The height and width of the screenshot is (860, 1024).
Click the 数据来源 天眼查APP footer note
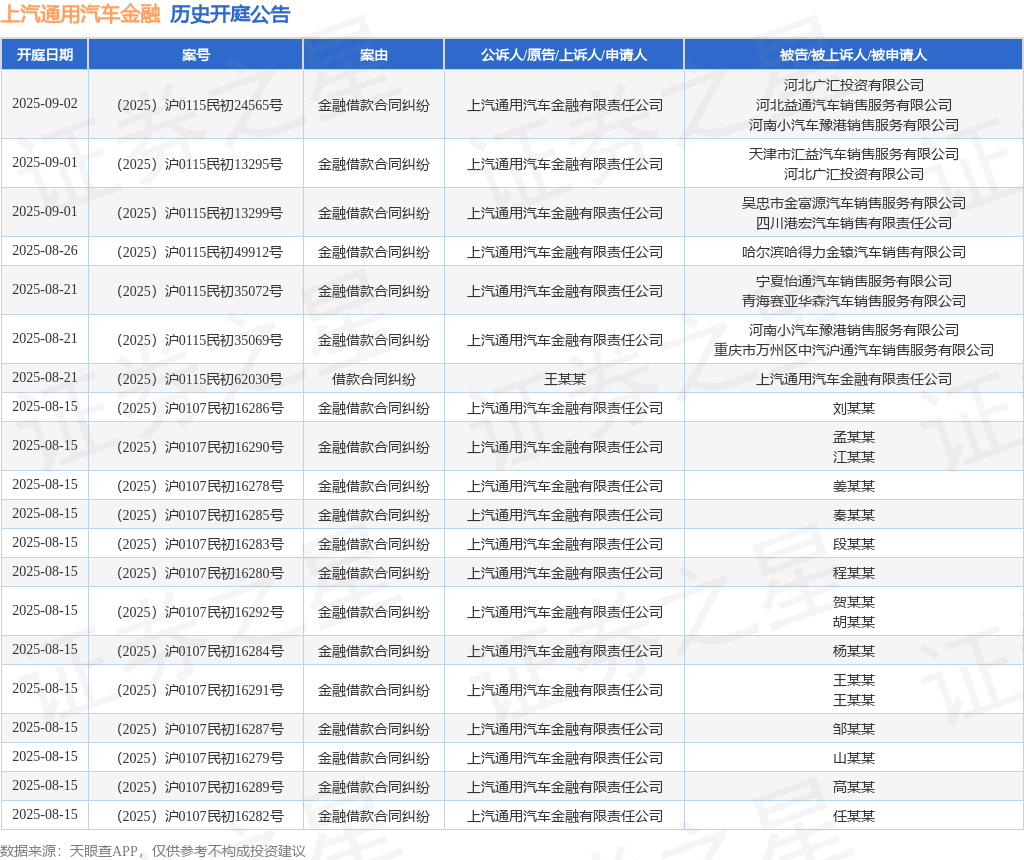[x=153, y=851]
